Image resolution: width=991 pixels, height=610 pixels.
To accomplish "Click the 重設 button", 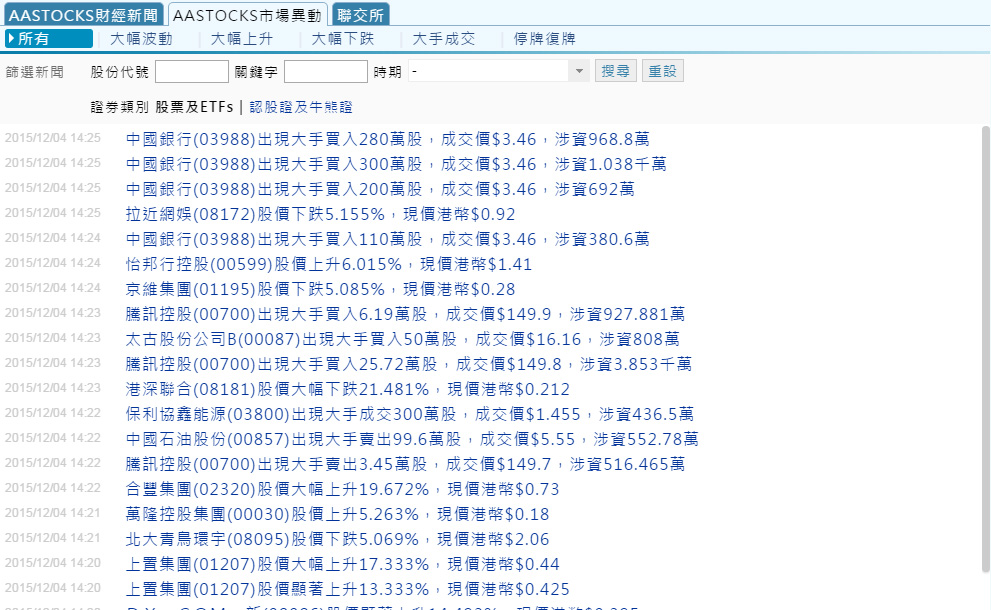I will point(663,71).
